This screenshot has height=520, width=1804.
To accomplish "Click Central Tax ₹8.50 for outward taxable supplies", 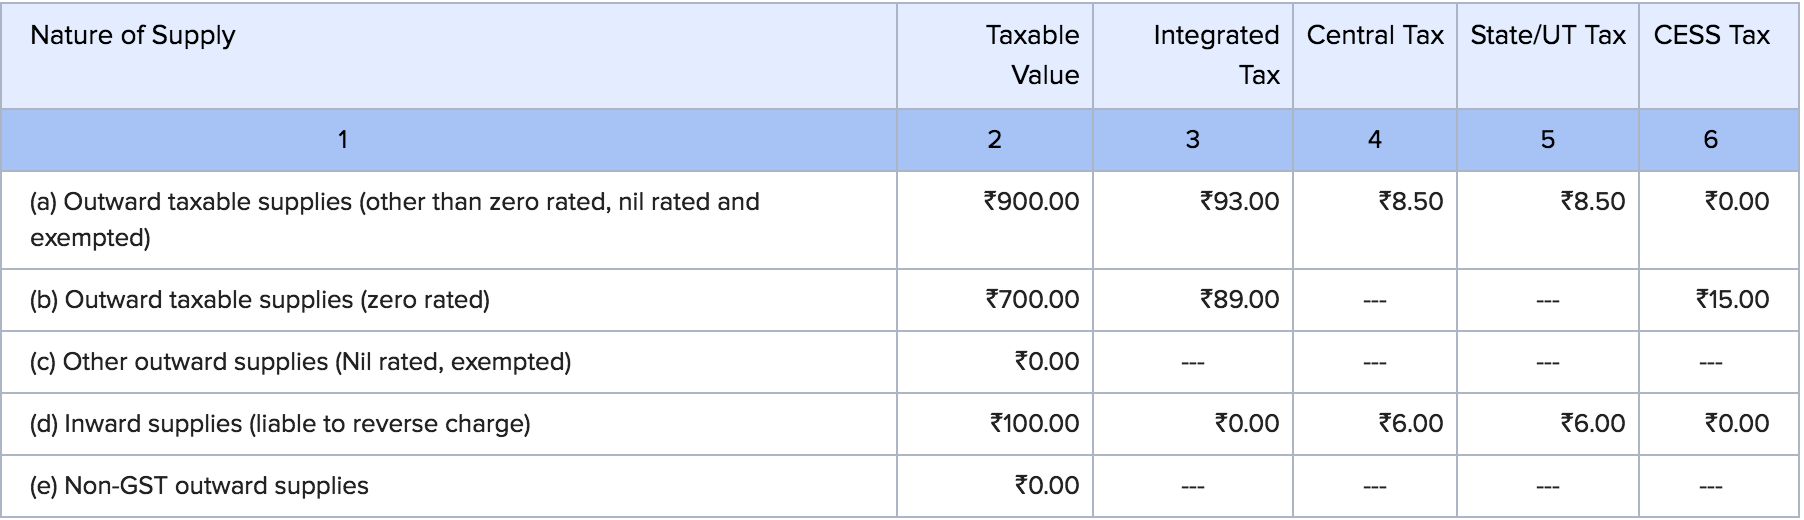I will pos(1410,202).
